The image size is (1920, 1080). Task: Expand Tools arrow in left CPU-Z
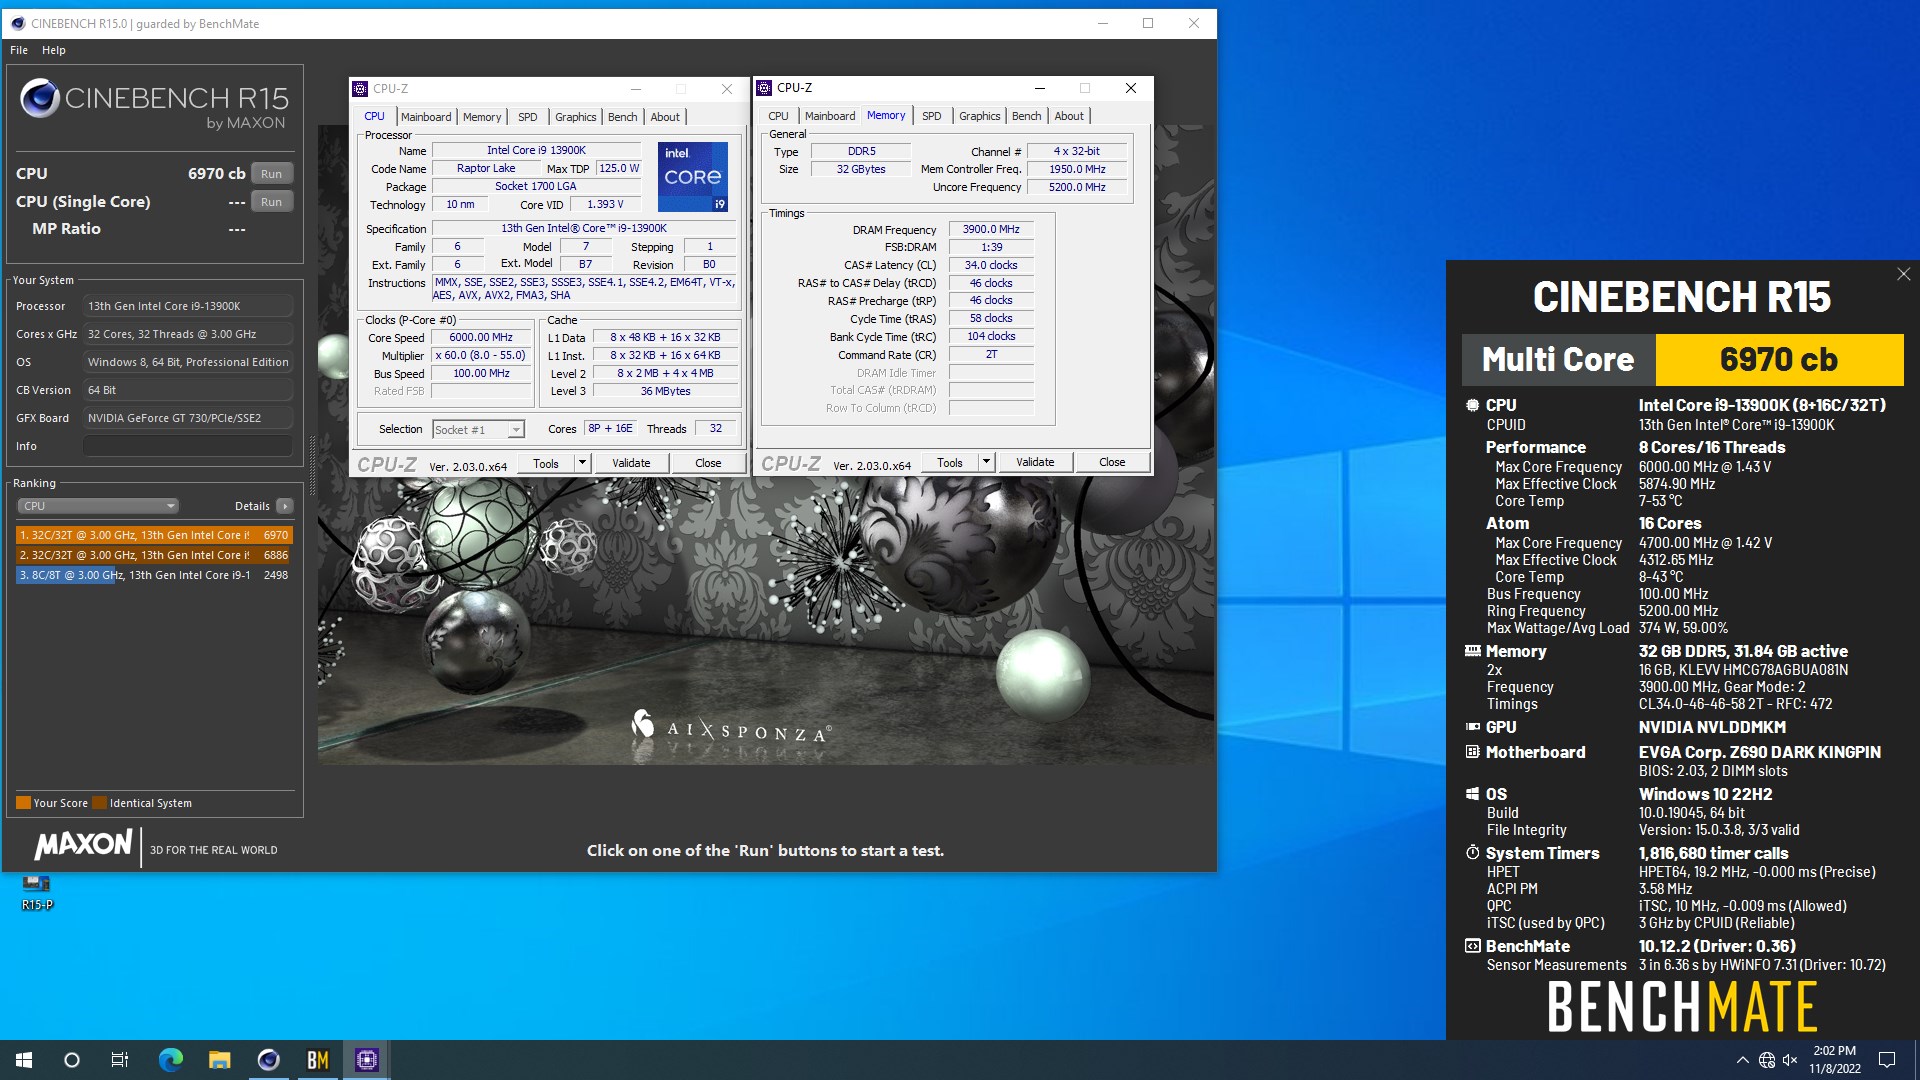(582, 463)
